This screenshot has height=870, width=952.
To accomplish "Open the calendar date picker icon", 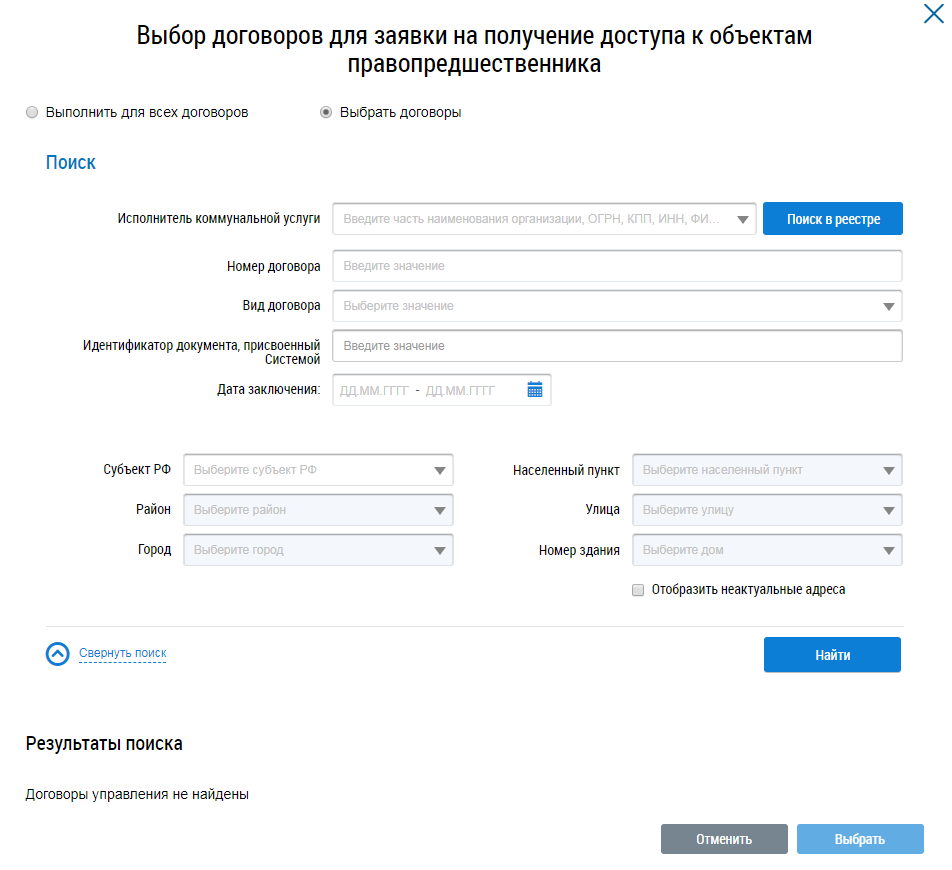I will click(x=535, y=390).
